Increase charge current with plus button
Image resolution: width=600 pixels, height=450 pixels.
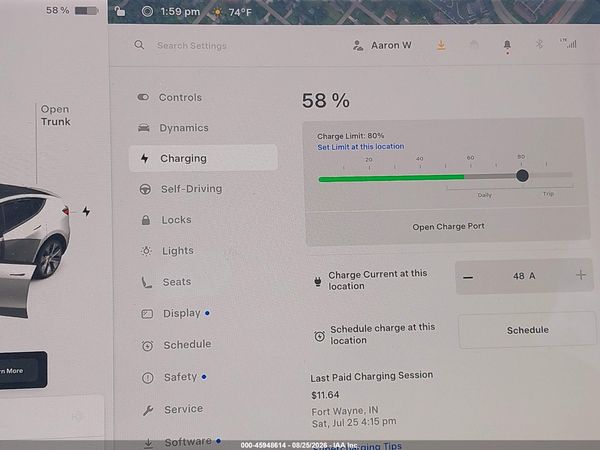tap(581, 275)
